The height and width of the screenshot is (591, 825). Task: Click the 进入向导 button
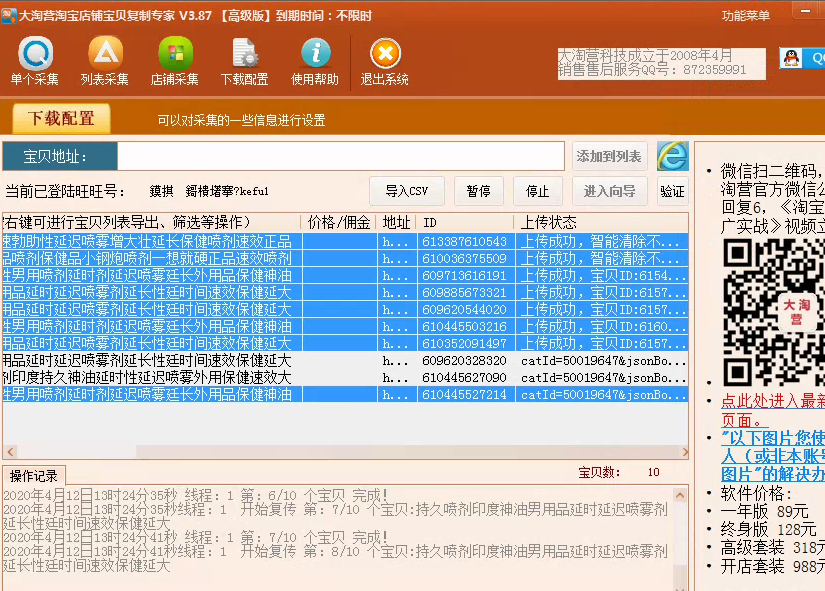coord(609,191)
